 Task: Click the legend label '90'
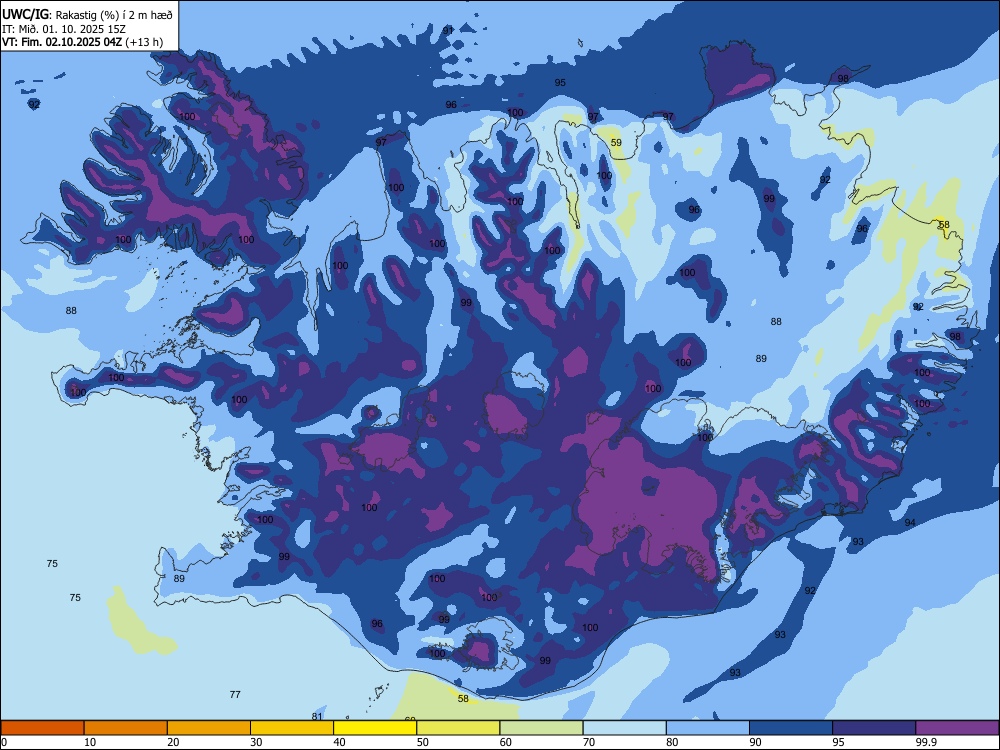click(x=756, y=742)
